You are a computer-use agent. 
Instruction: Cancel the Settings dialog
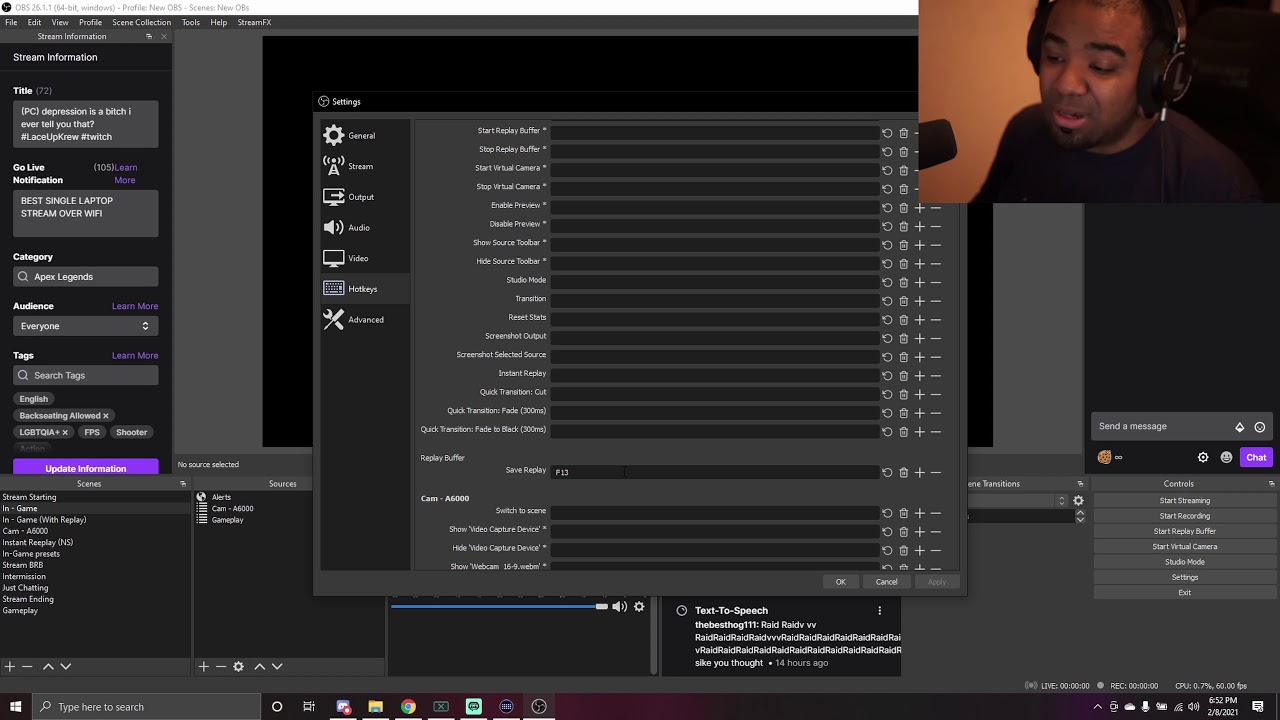tap(887, 582)
